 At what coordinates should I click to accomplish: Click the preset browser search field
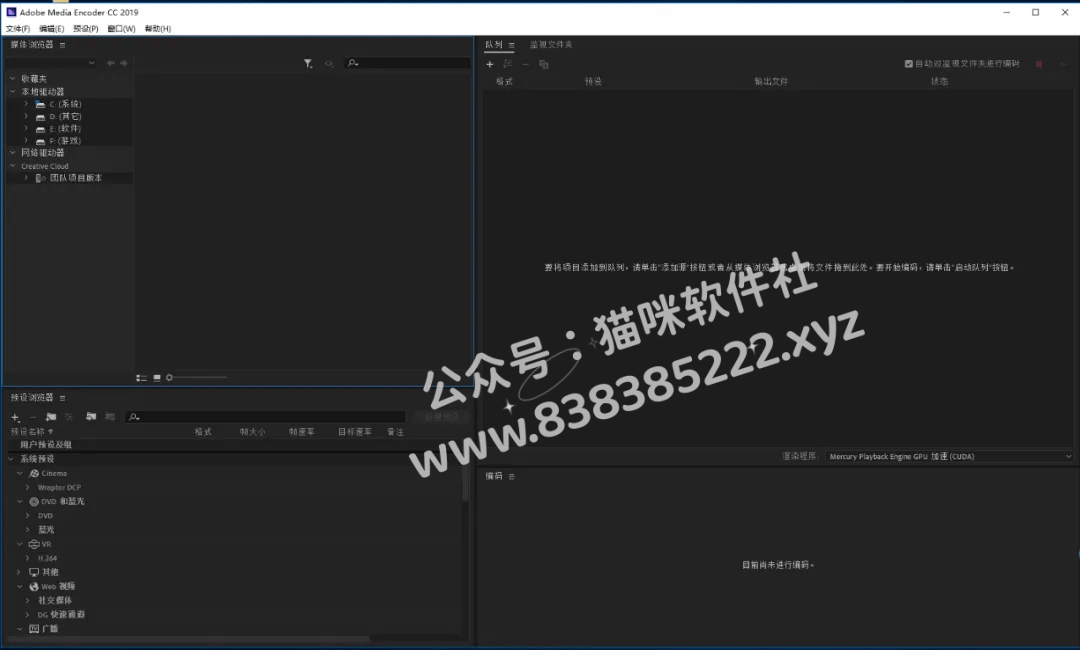(x=265, y=417)
